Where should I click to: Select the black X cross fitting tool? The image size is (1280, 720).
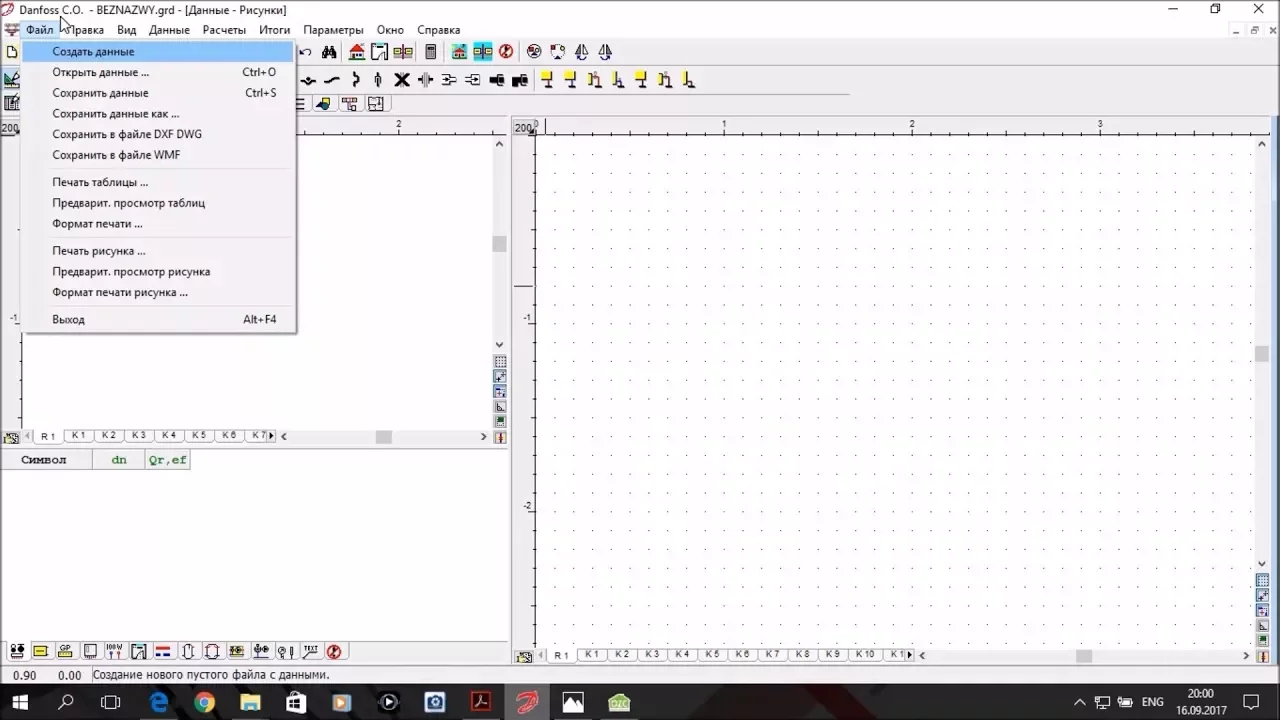(x=402, y=80)
